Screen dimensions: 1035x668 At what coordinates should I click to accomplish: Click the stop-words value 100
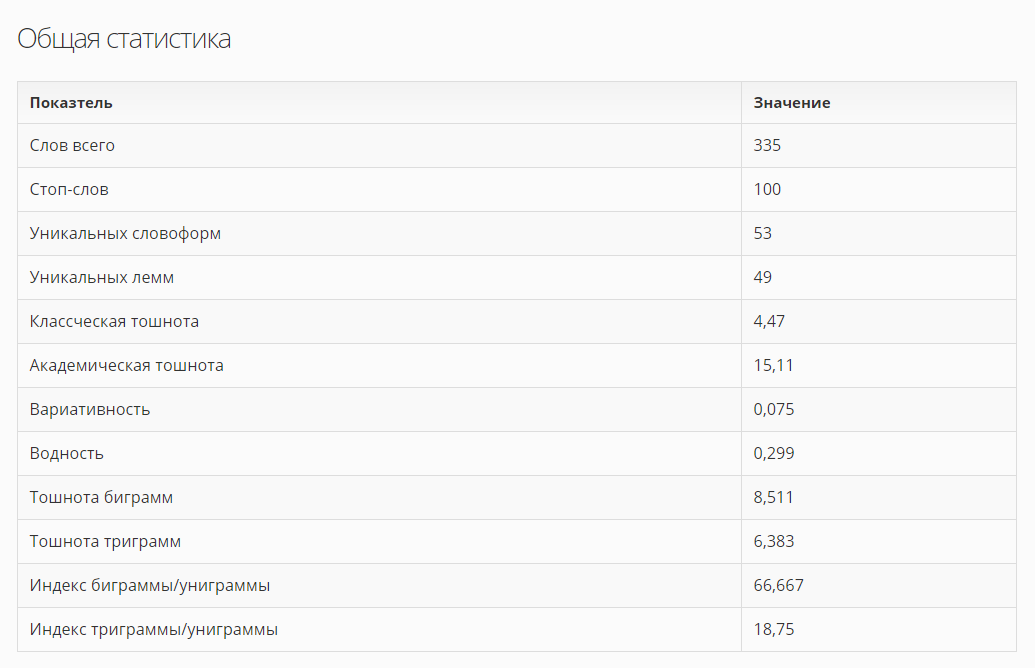[767, 190]
